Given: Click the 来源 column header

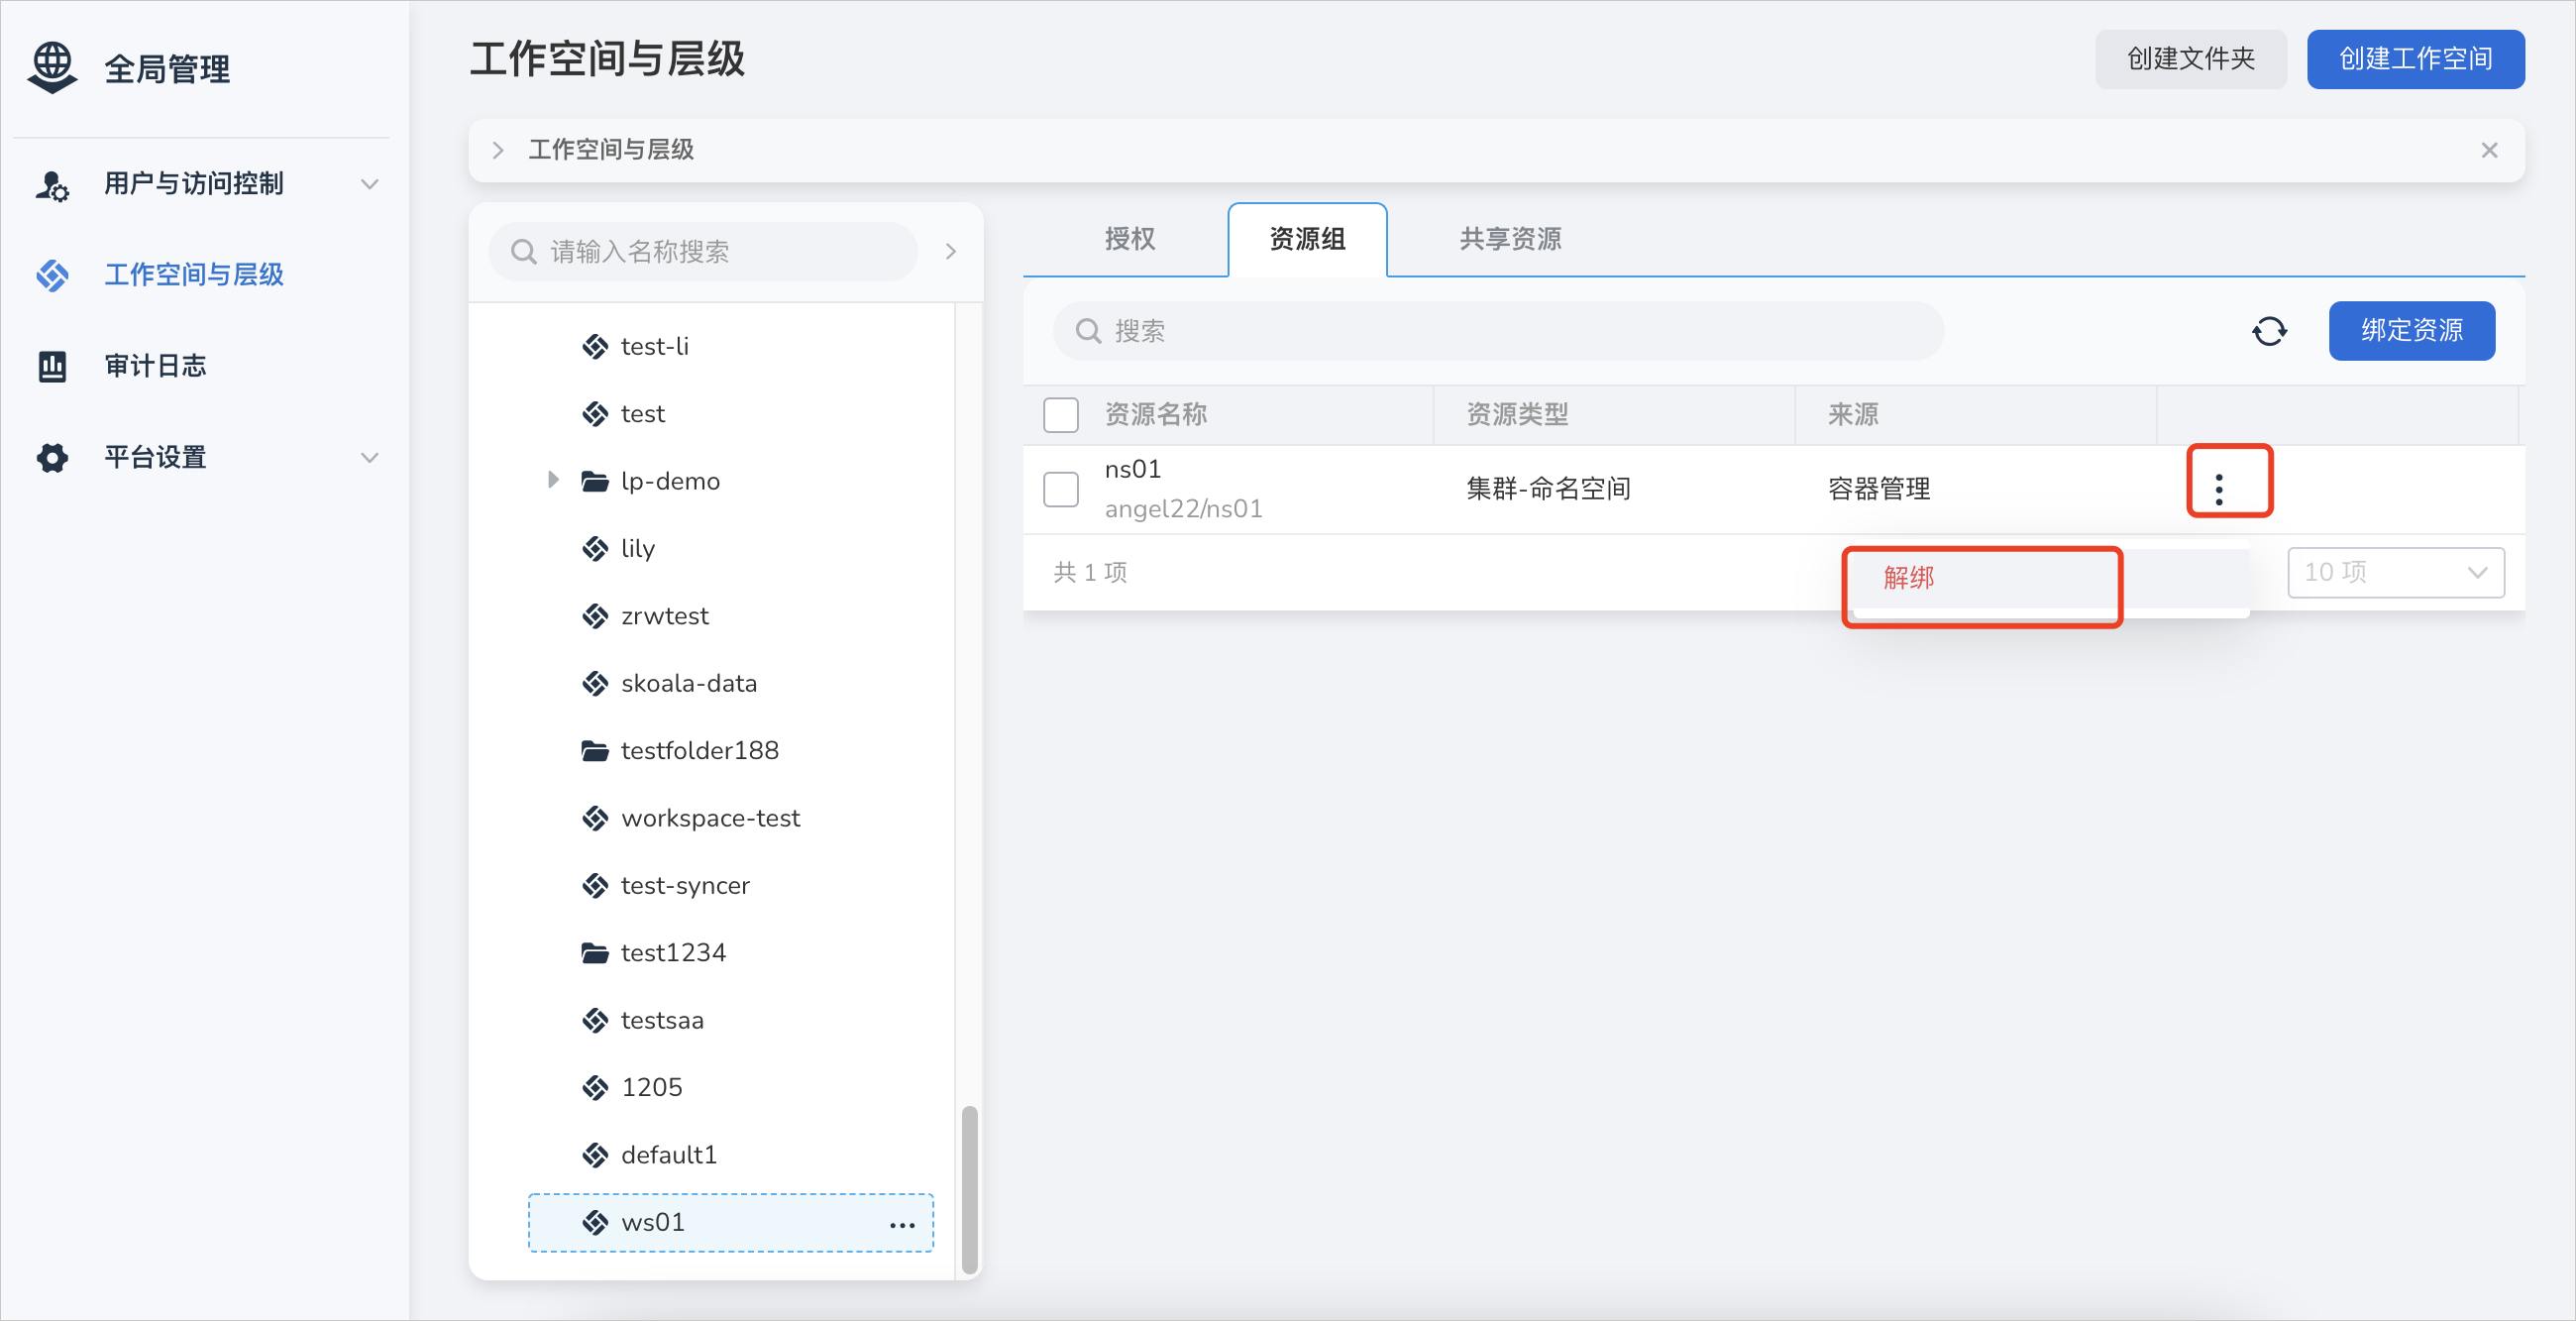Looking at the screenshot, I should pos(1853,415).
